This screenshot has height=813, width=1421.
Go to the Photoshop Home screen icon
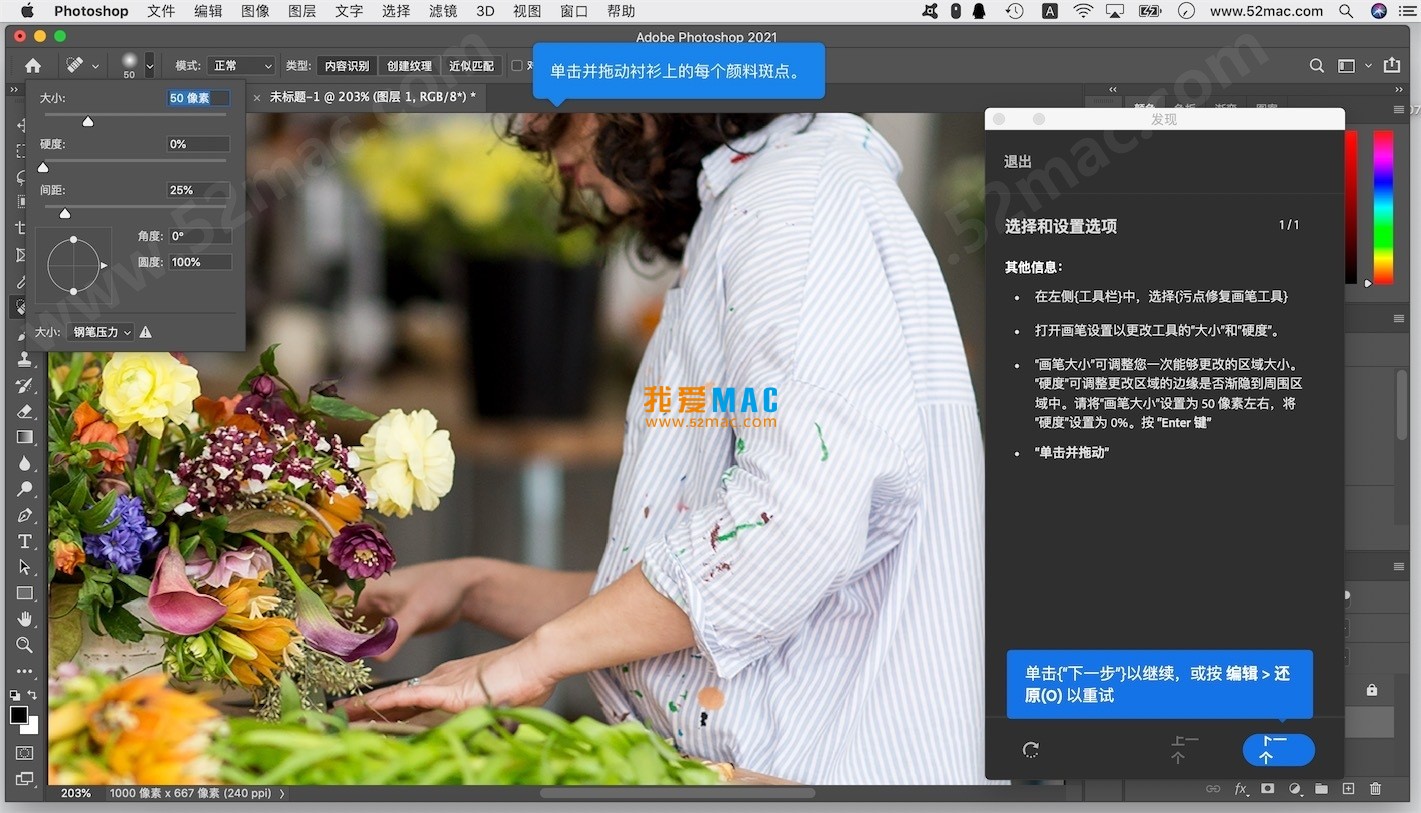(x=33, y=66)
